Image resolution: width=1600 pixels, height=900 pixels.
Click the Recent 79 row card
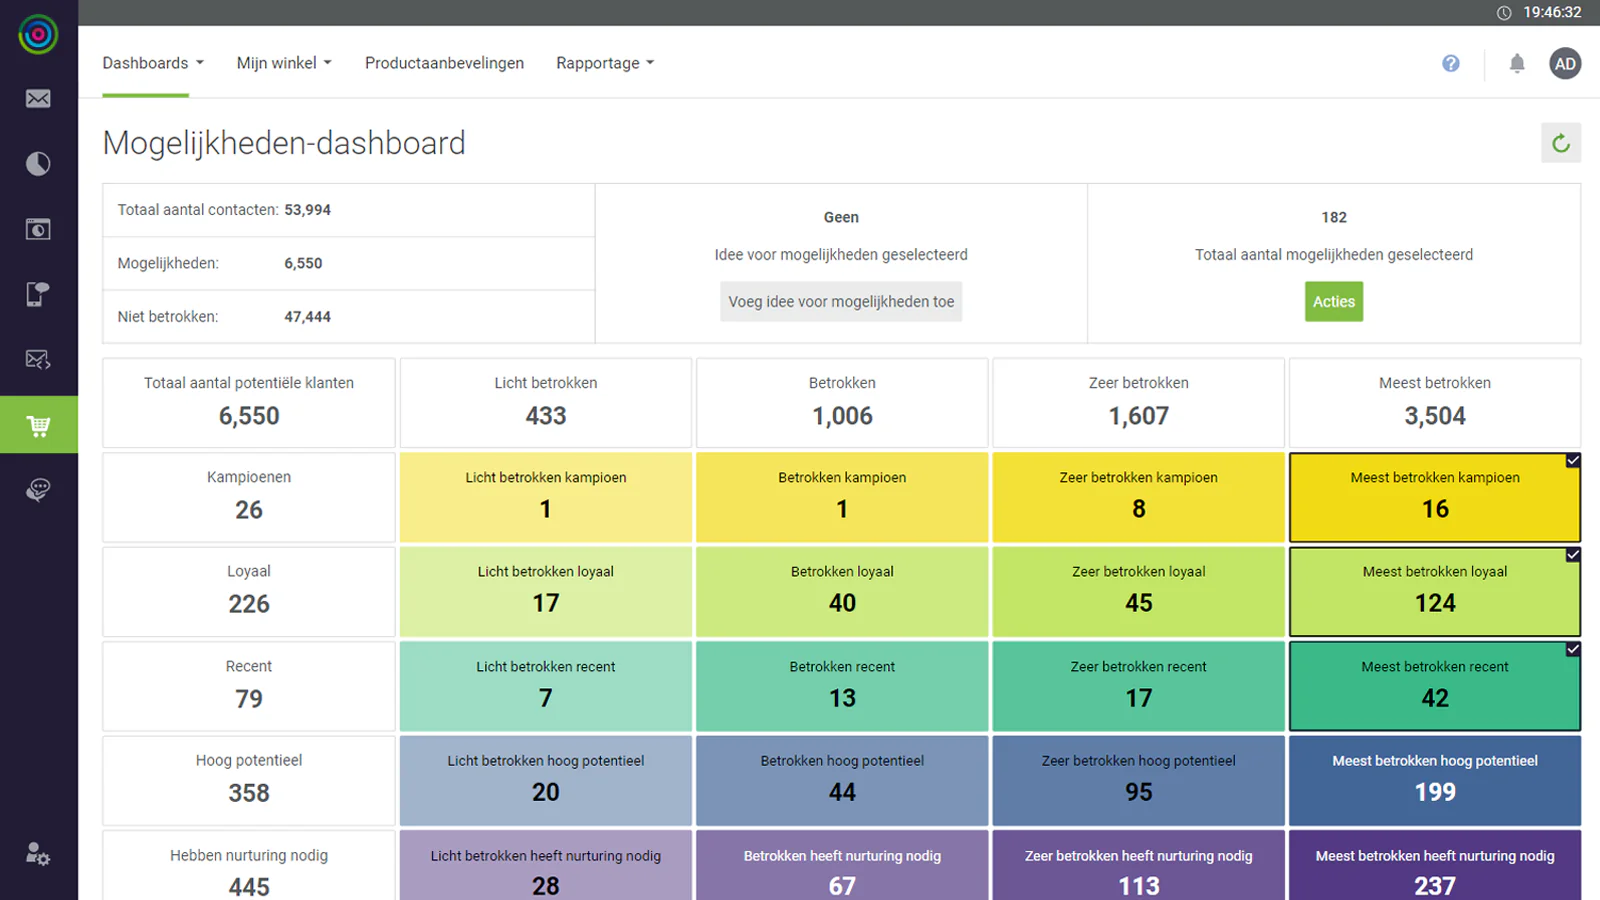[x=249, y=686]
